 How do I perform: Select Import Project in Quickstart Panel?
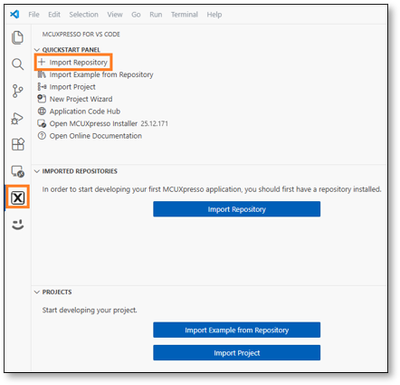72,87
